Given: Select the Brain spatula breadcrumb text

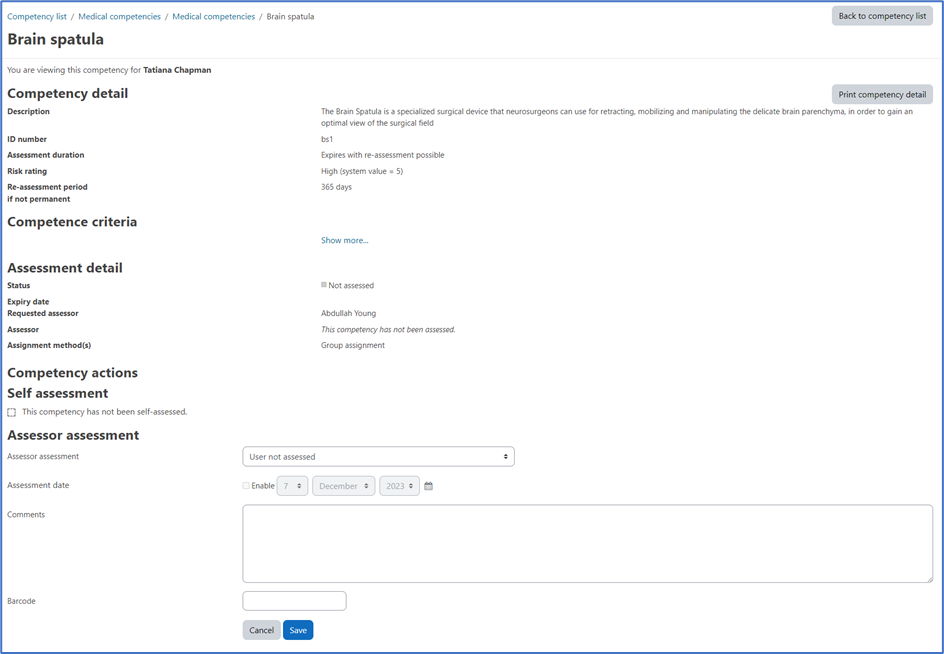Looking at the screenshot, I should click(x=290, y=16).
